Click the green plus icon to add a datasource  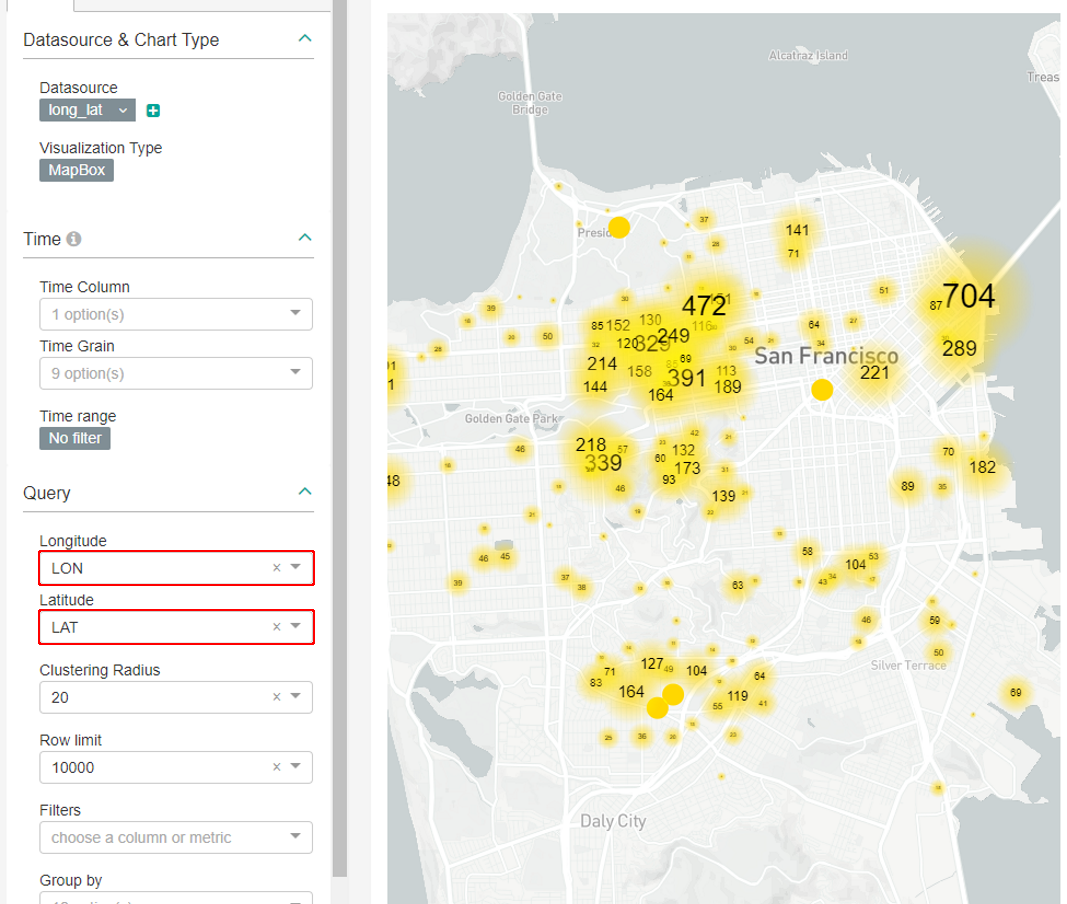(x=152, y=109)
